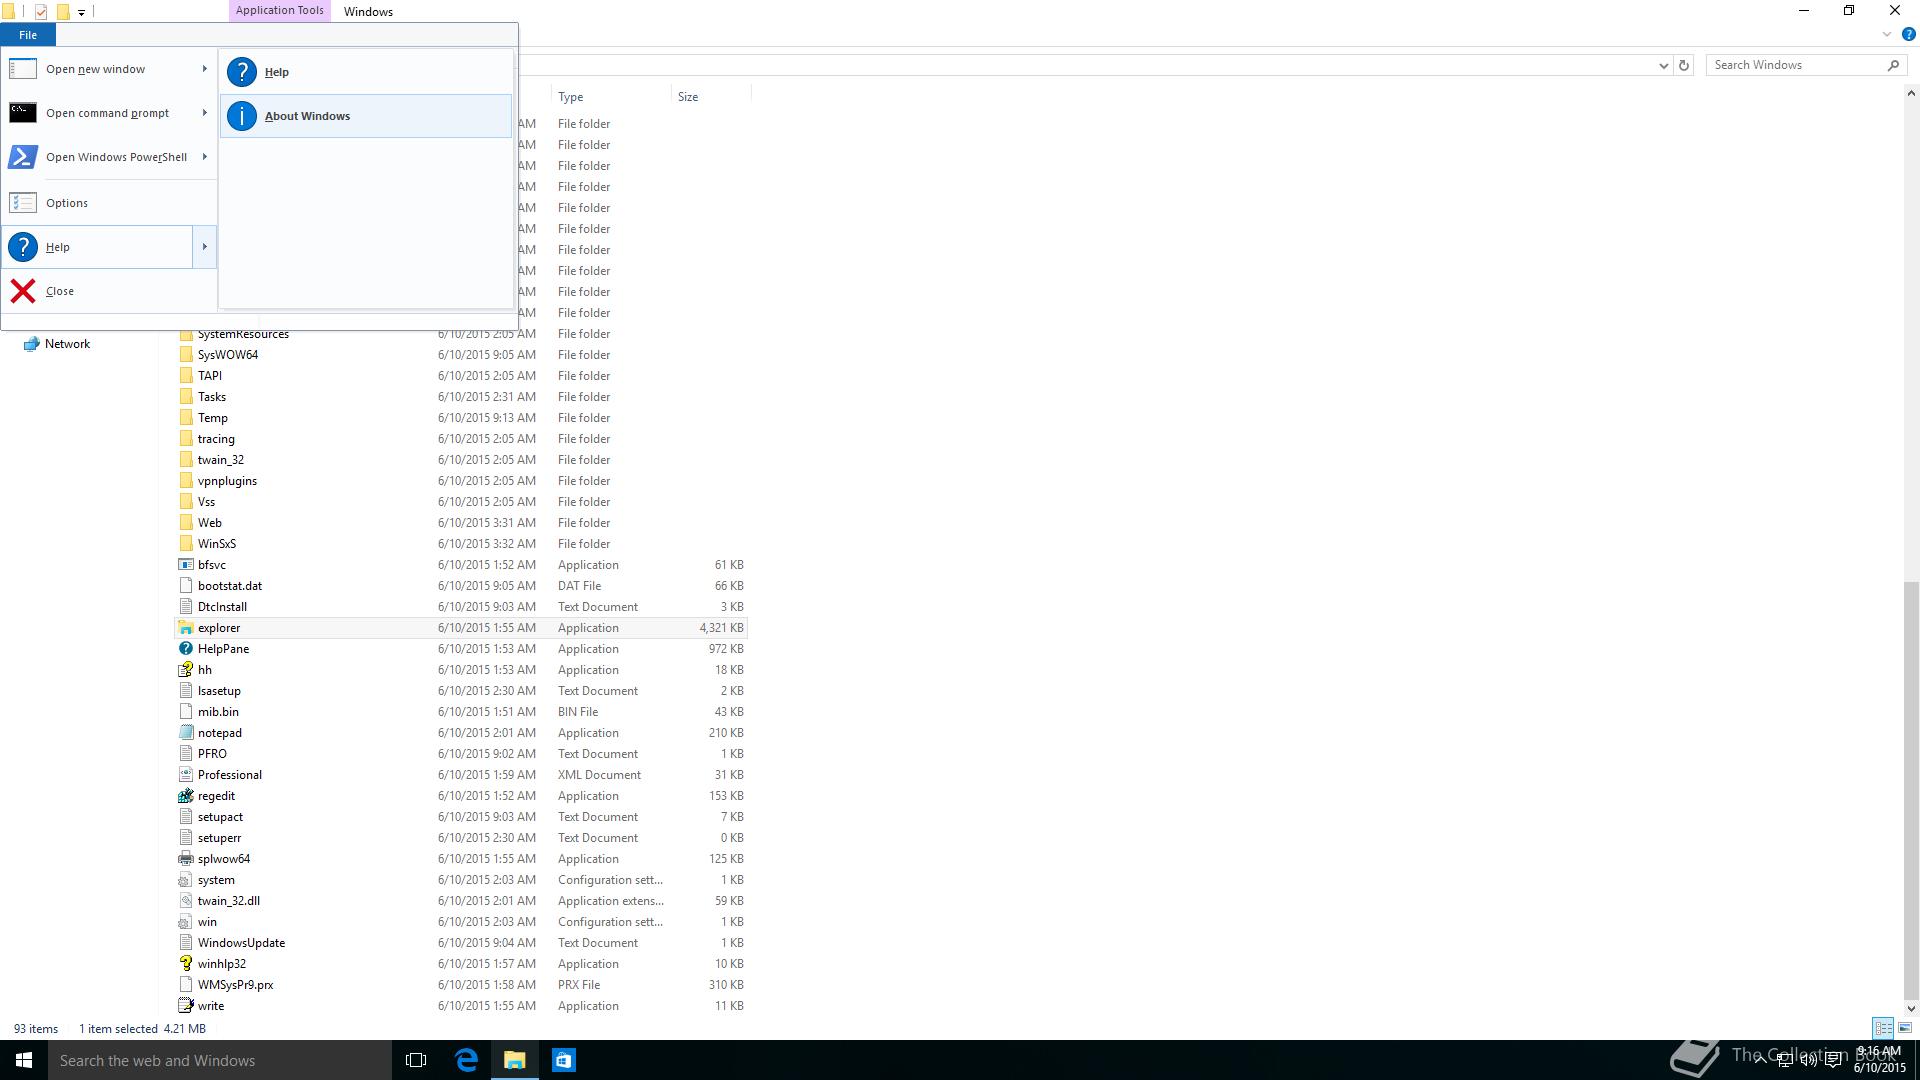This screenshot has width=1920, height=1080.
Task: Click the Explorer help icon top right
Action: [1908, 34]
